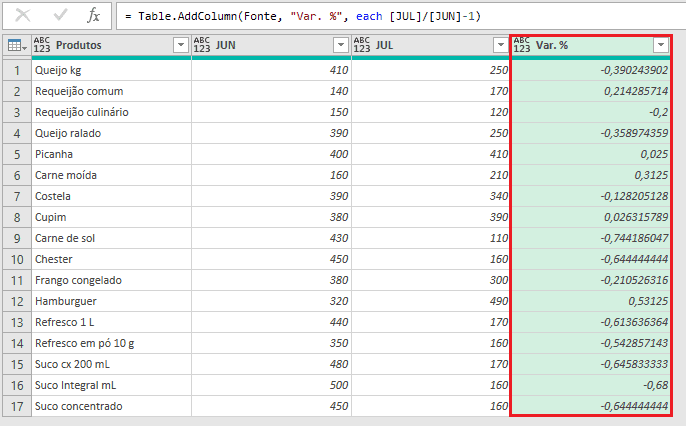The image size is (686, 426).
Task: Click Var. % value -0,744186047
Action: point(591,238)
